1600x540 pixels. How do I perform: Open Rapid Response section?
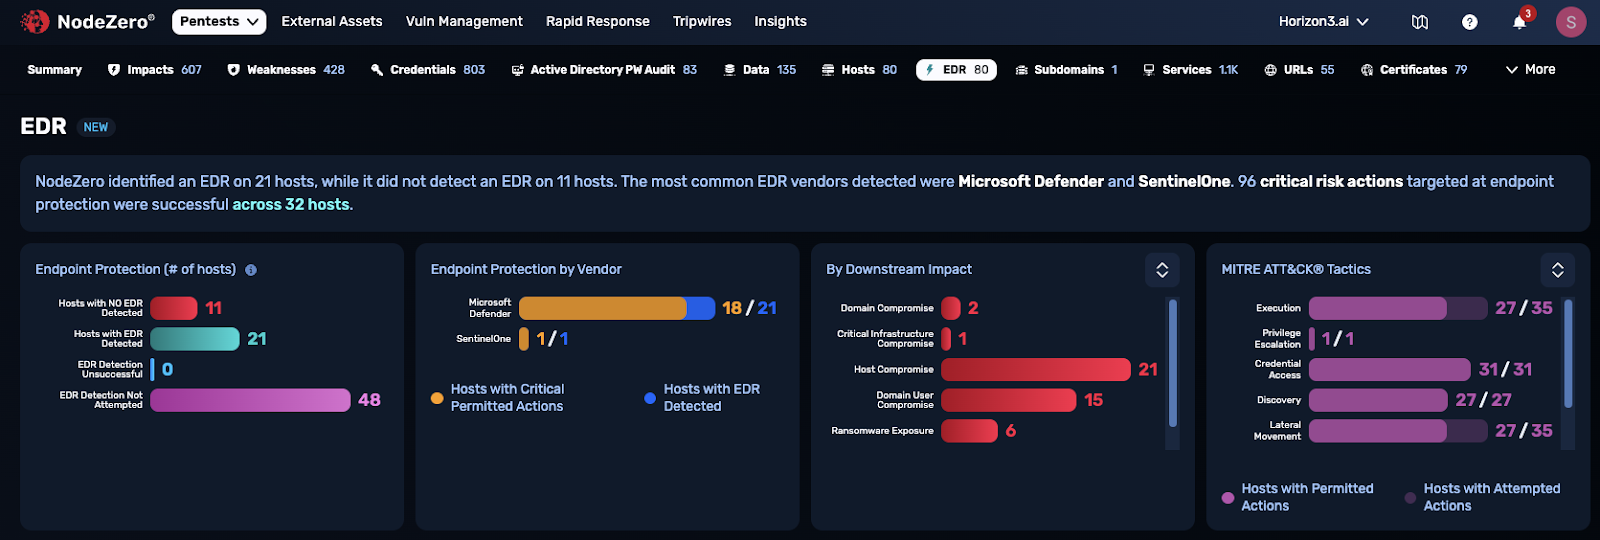[x=598, y=21]
